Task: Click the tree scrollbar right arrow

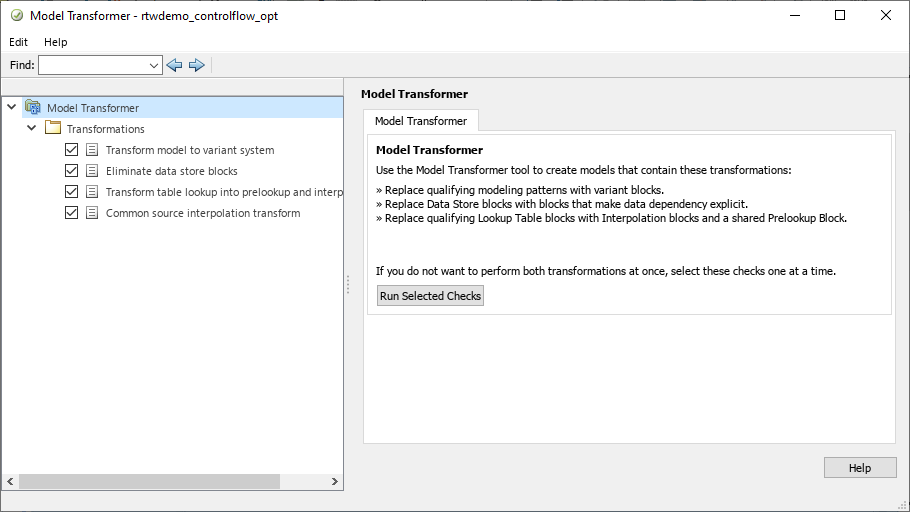Action: pyautogui.click(x=334, y=481)
